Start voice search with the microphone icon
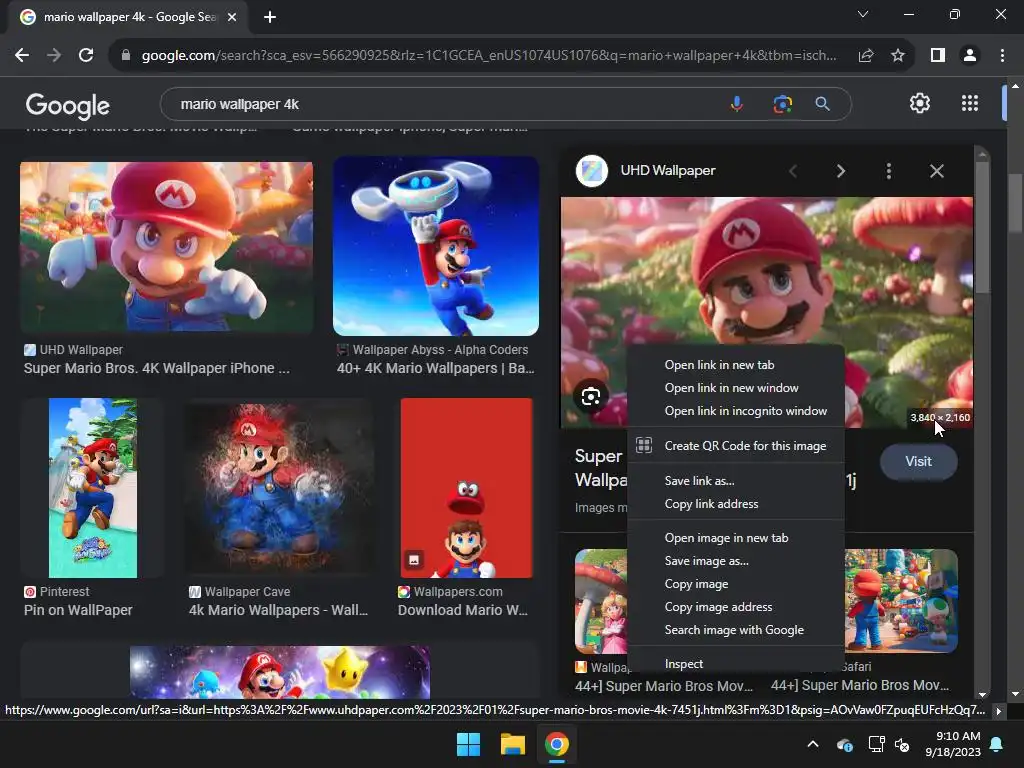Image resolution: width=1024 pixels, height=768 pixels. pos(737,104)
